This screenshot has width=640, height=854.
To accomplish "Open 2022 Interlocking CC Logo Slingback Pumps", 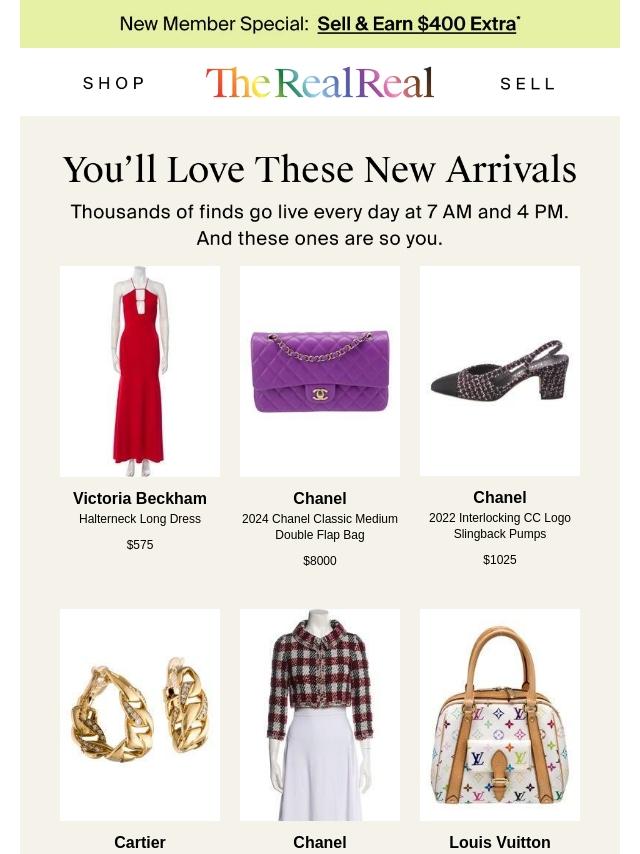I will [x=499, y=526].
